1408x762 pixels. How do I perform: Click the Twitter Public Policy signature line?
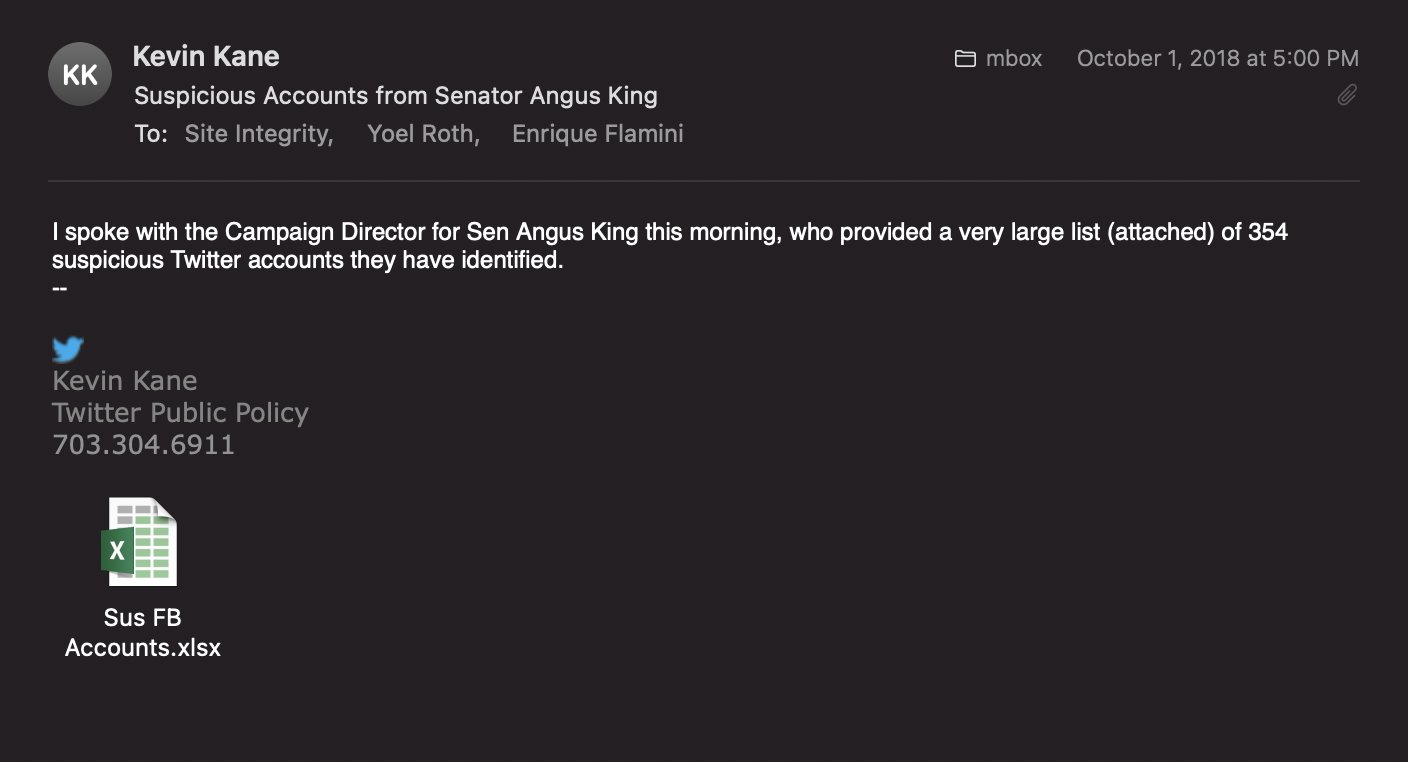pyautogui.click(x=180, y=413)
